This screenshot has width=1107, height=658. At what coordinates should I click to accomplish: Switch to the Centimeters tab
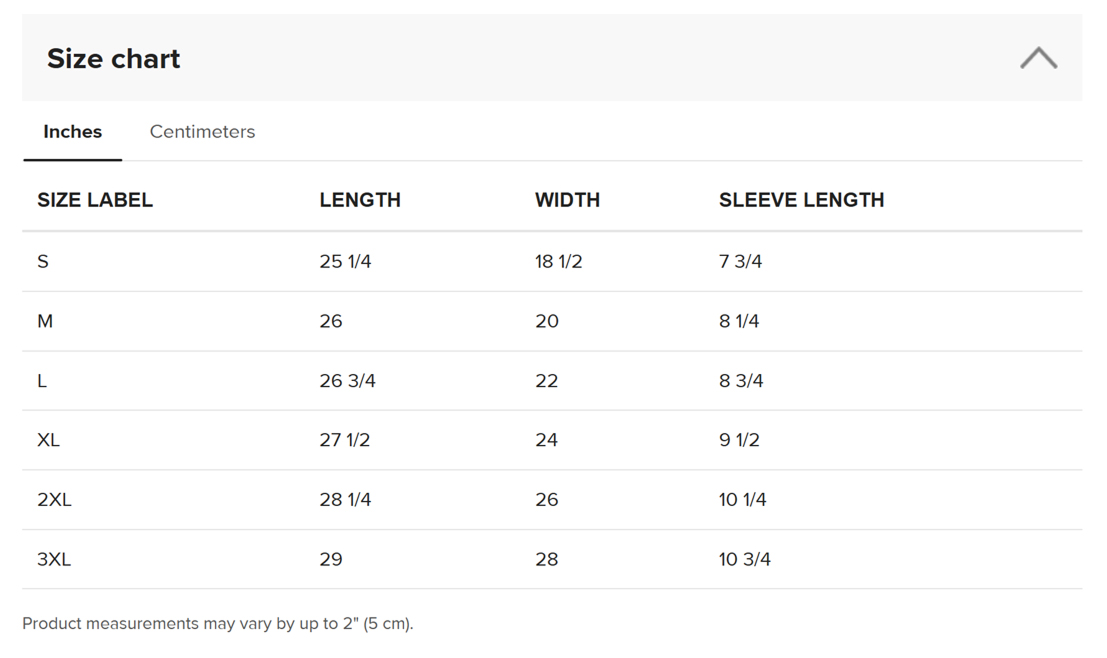pyautogui.click(x=202, y=132)
